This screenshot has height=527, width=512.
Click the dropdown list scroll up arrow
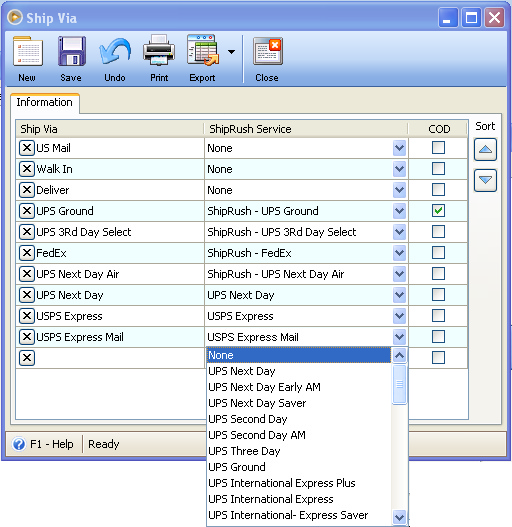tap(399, 355)
